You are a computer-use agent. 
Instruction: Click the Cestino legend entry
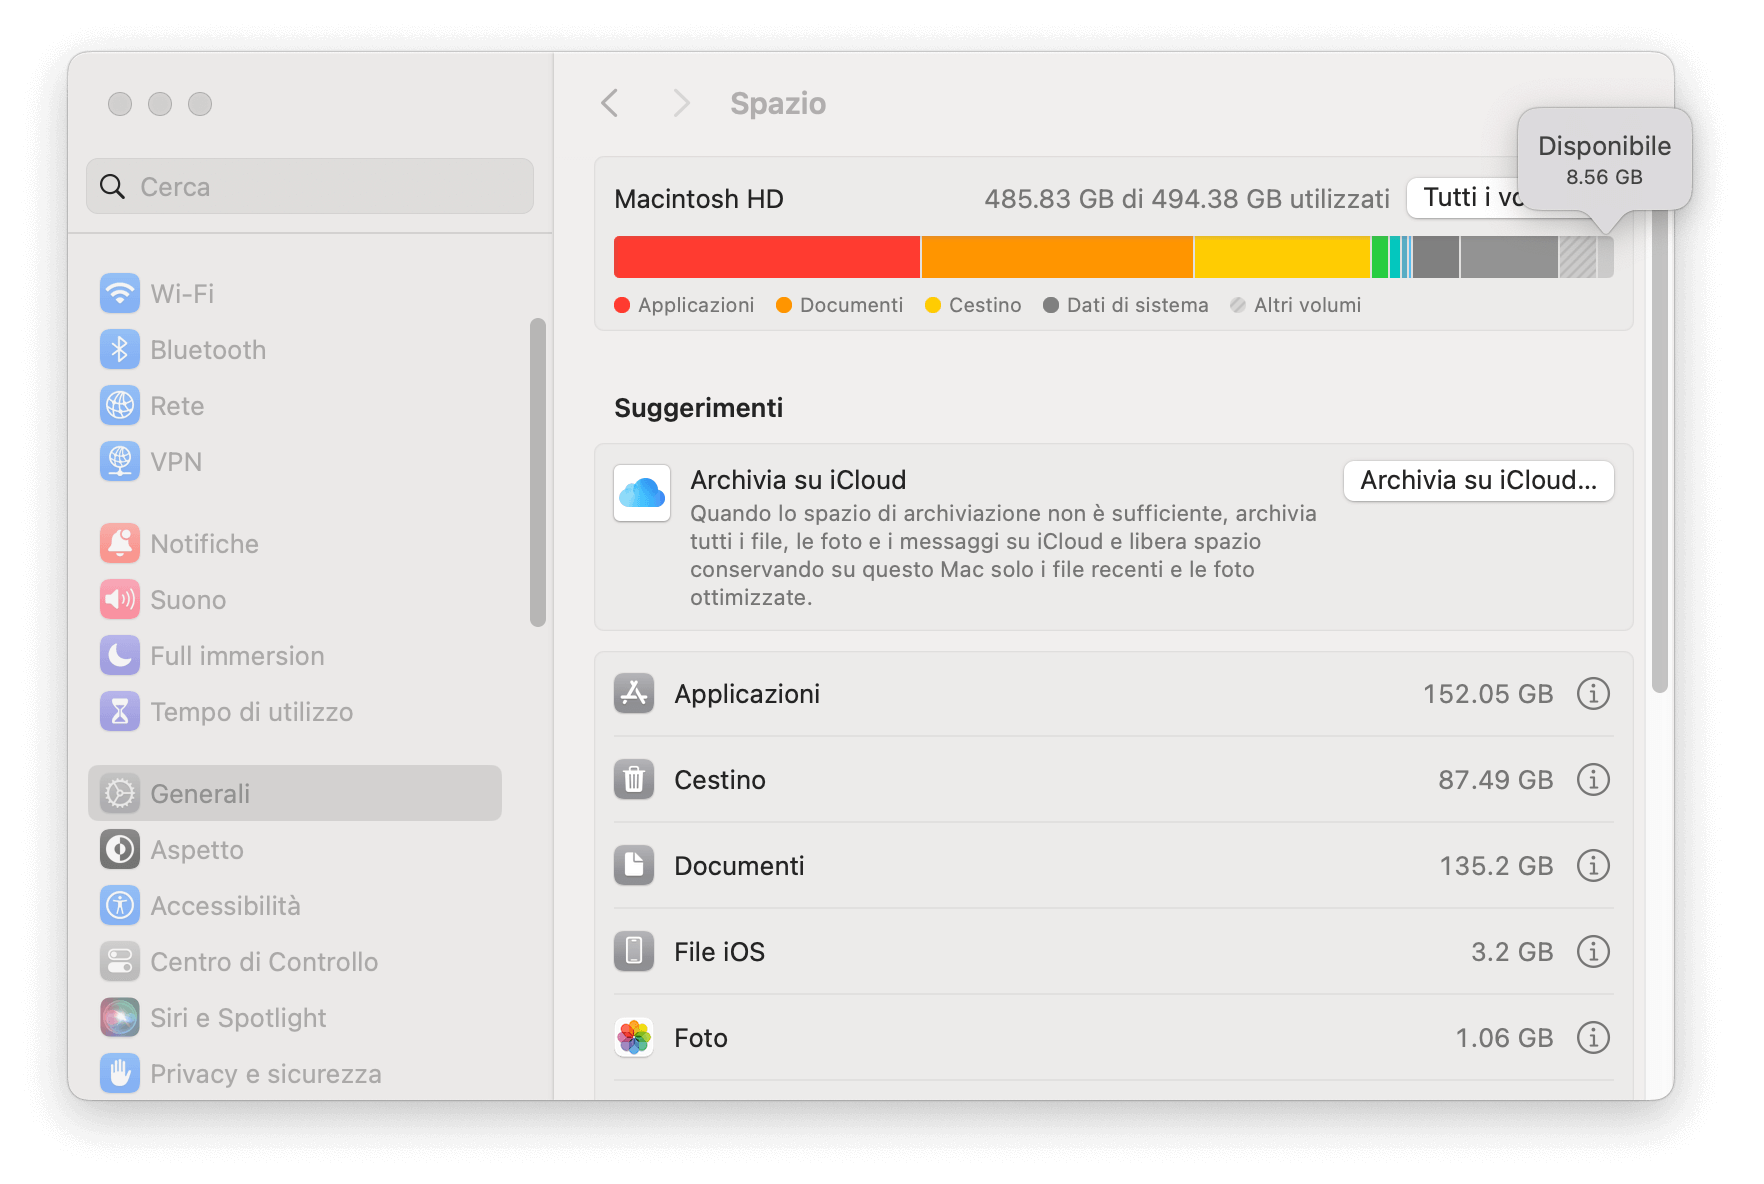point(974,305)
